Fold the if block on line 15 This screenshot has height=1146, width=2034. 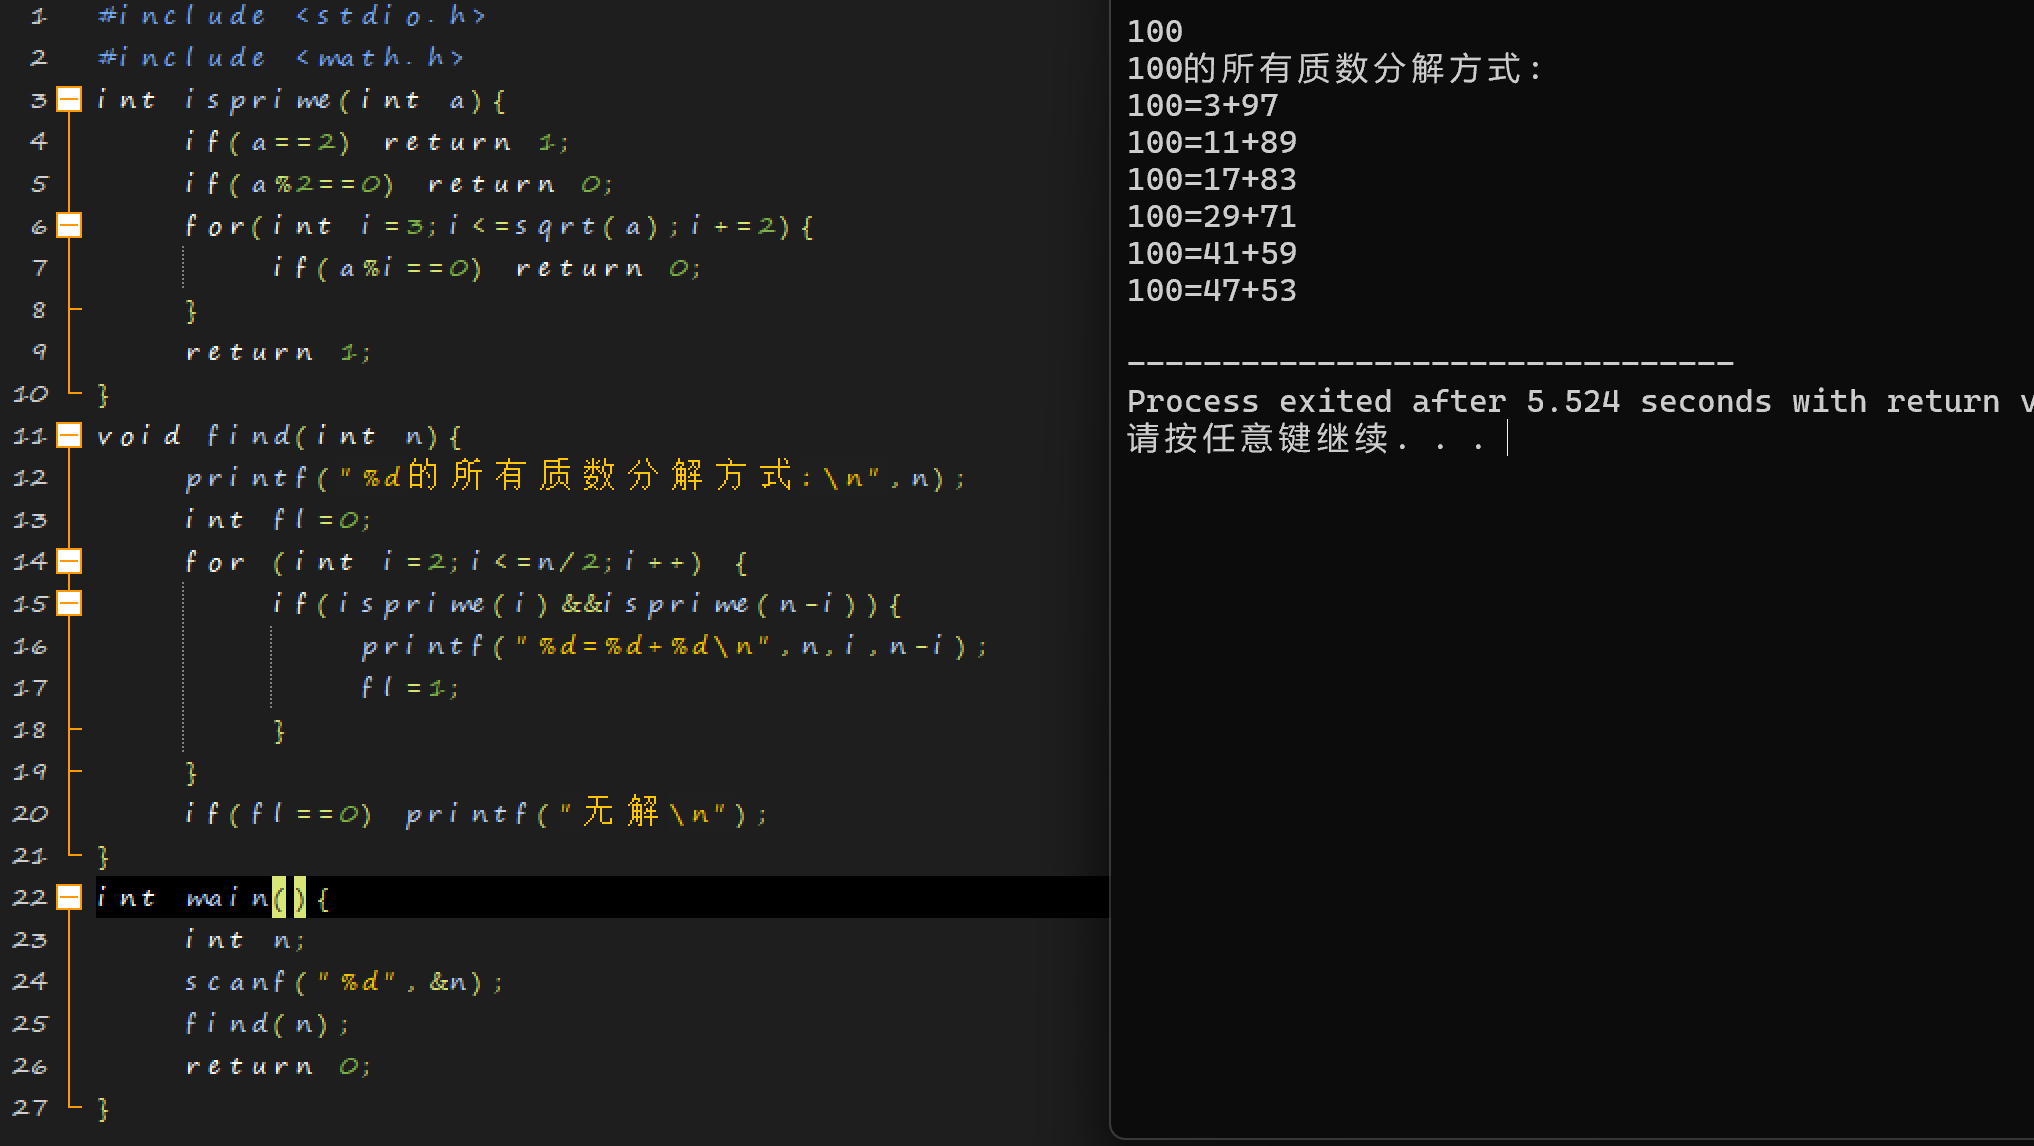[x=69, y=603]
